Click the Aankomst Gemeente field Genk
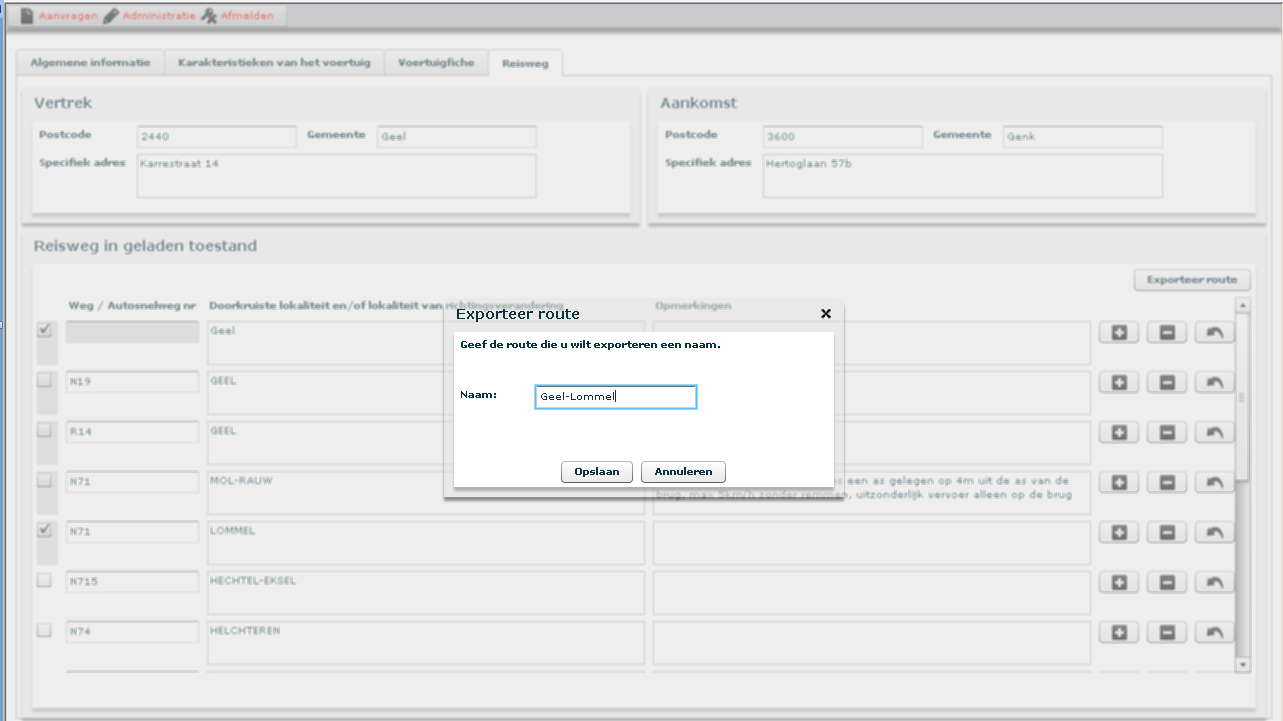Screen dimensions: 1283x721 [1083, 137]
